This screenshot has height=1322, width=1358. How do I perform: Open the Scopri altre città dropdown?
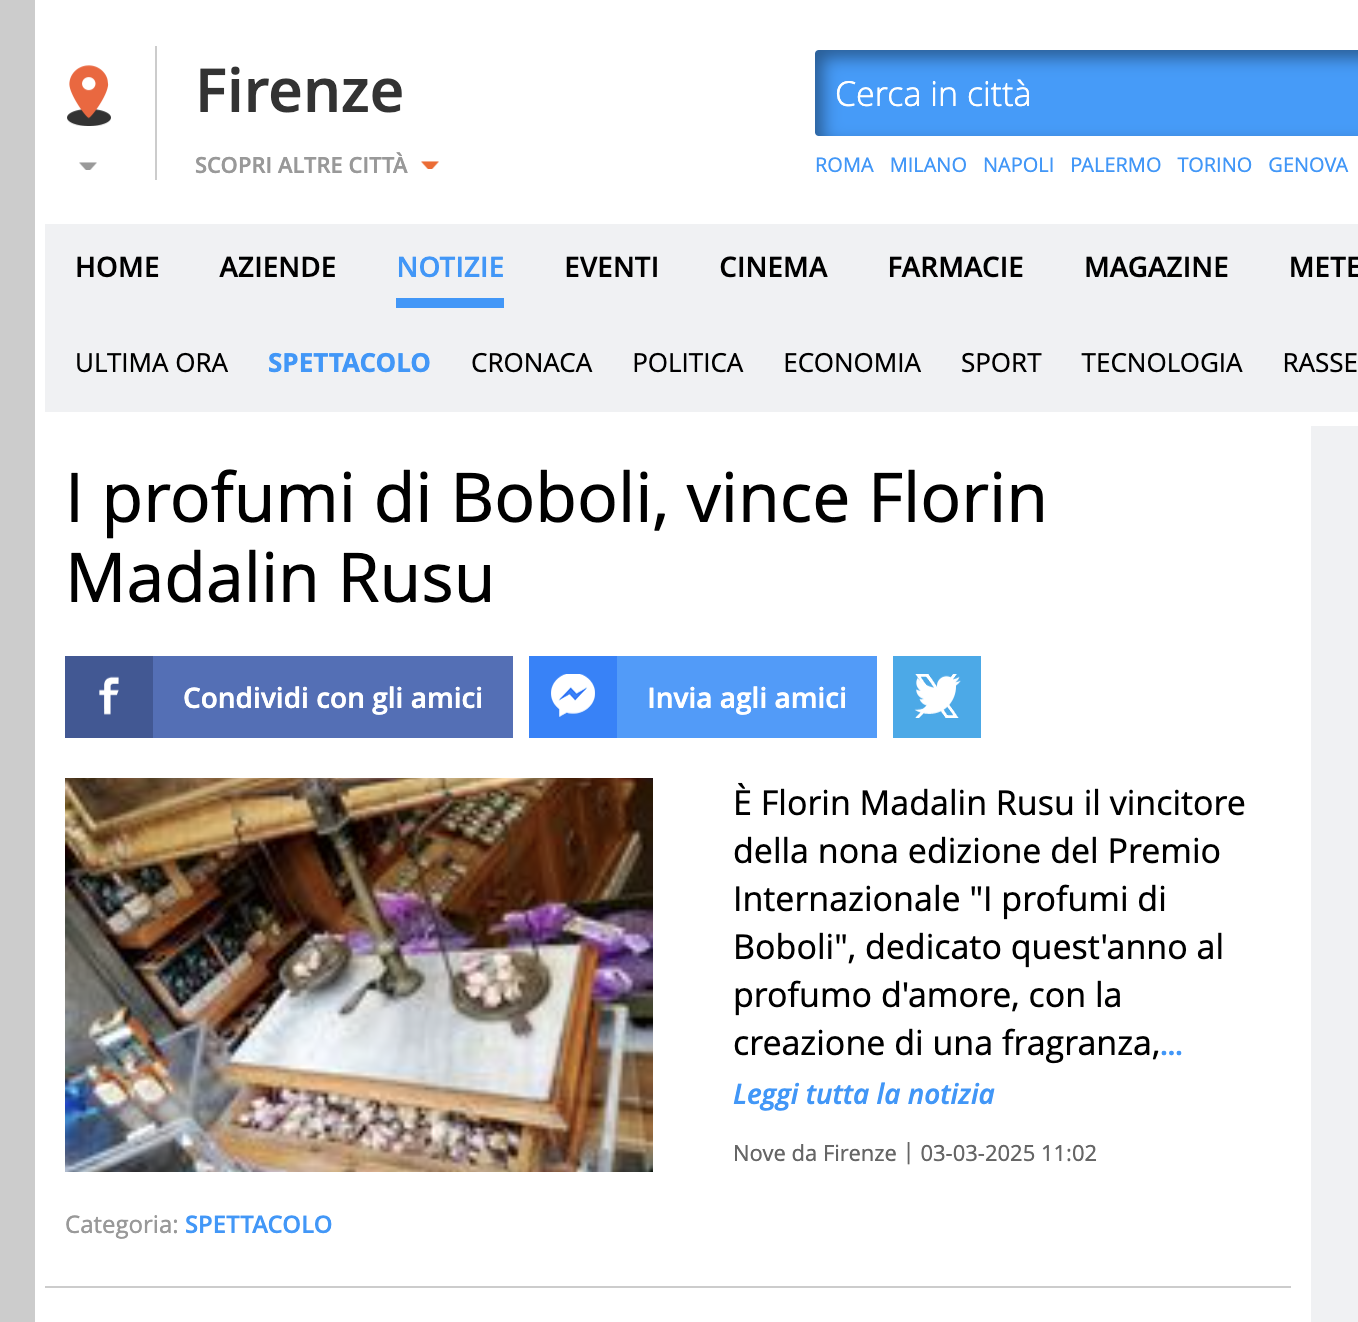[316, 165]
